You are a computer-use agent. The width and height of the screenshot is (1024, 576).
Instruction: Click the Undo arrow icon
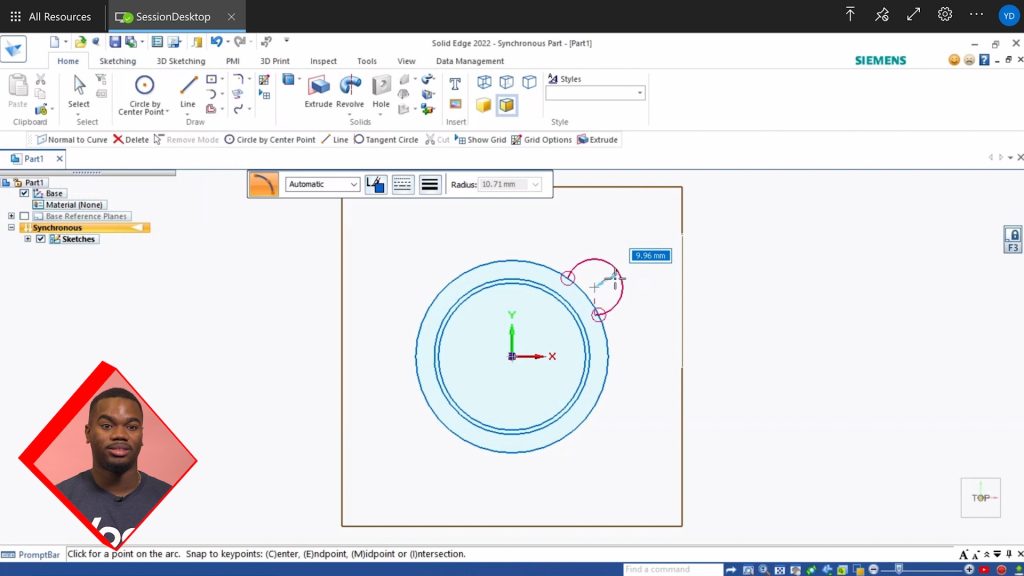(x=216, y=42)
